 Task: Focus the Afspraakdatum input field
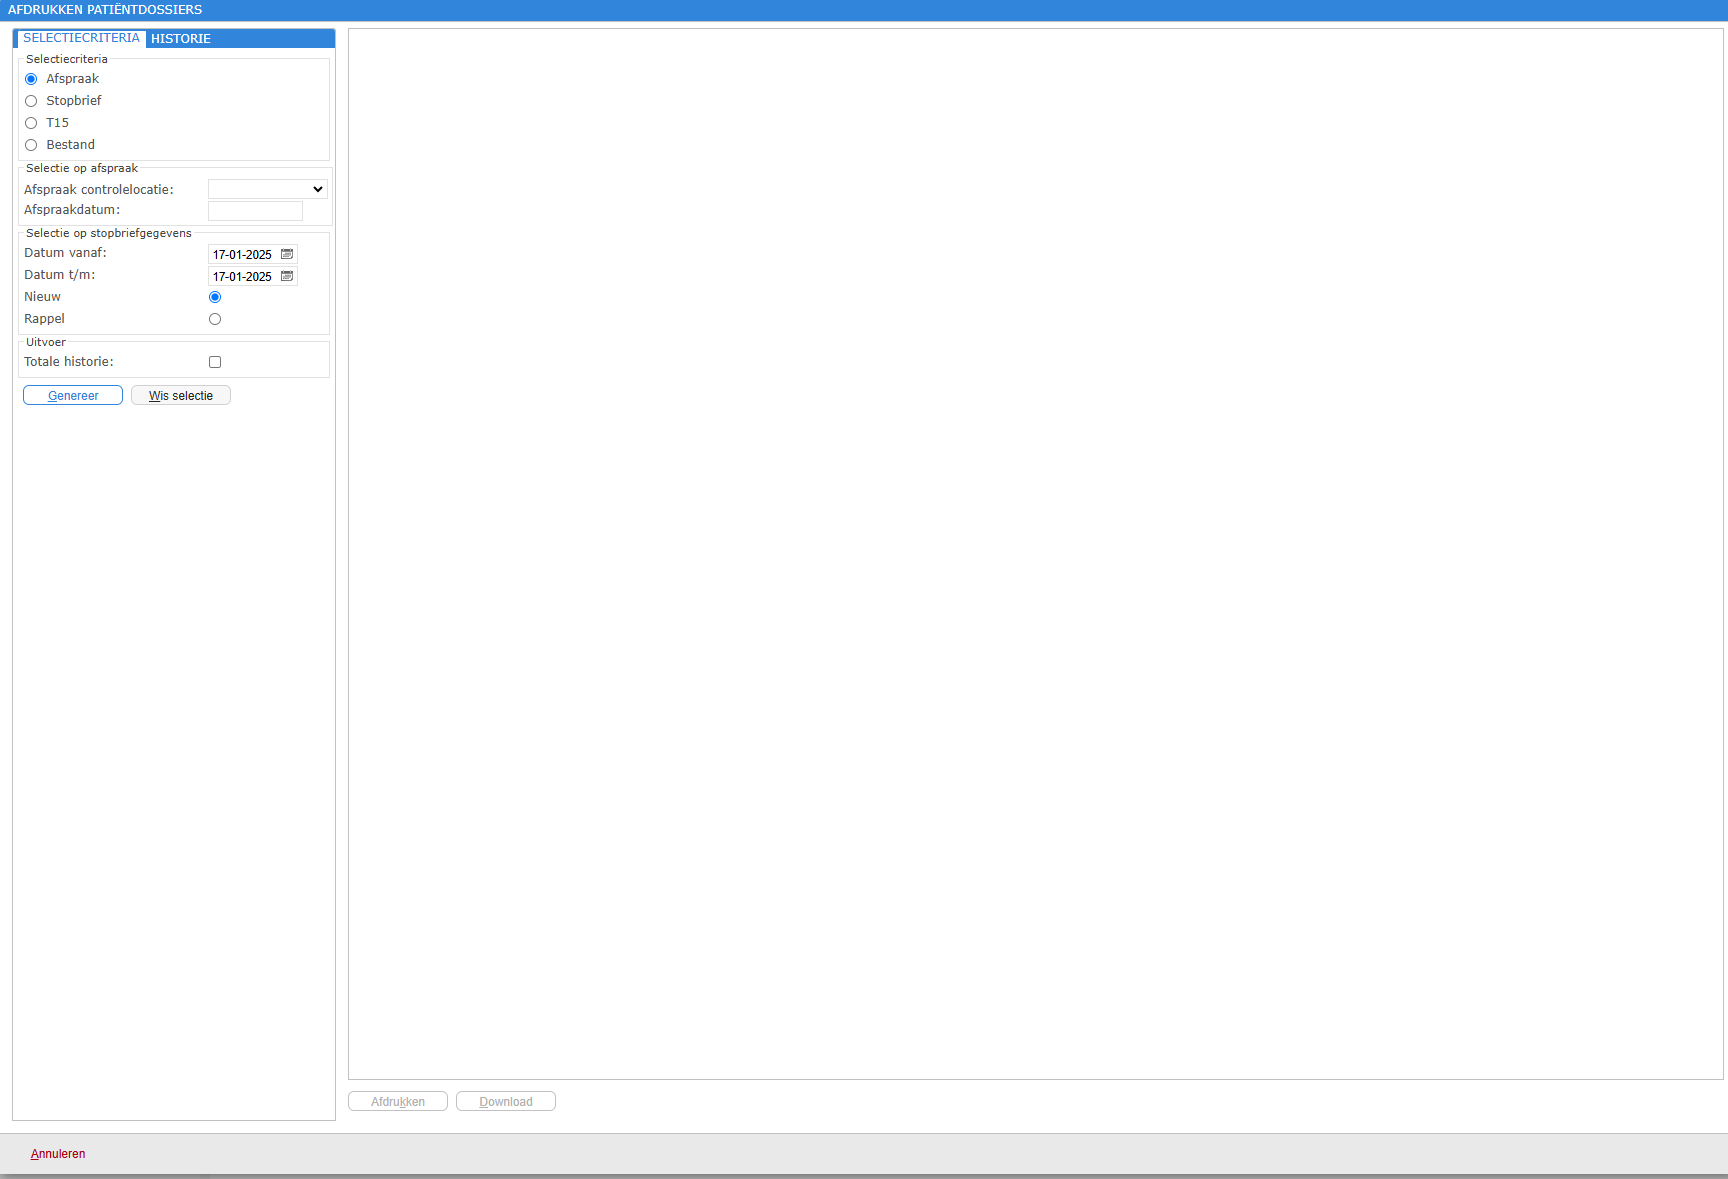pos(255,211)
